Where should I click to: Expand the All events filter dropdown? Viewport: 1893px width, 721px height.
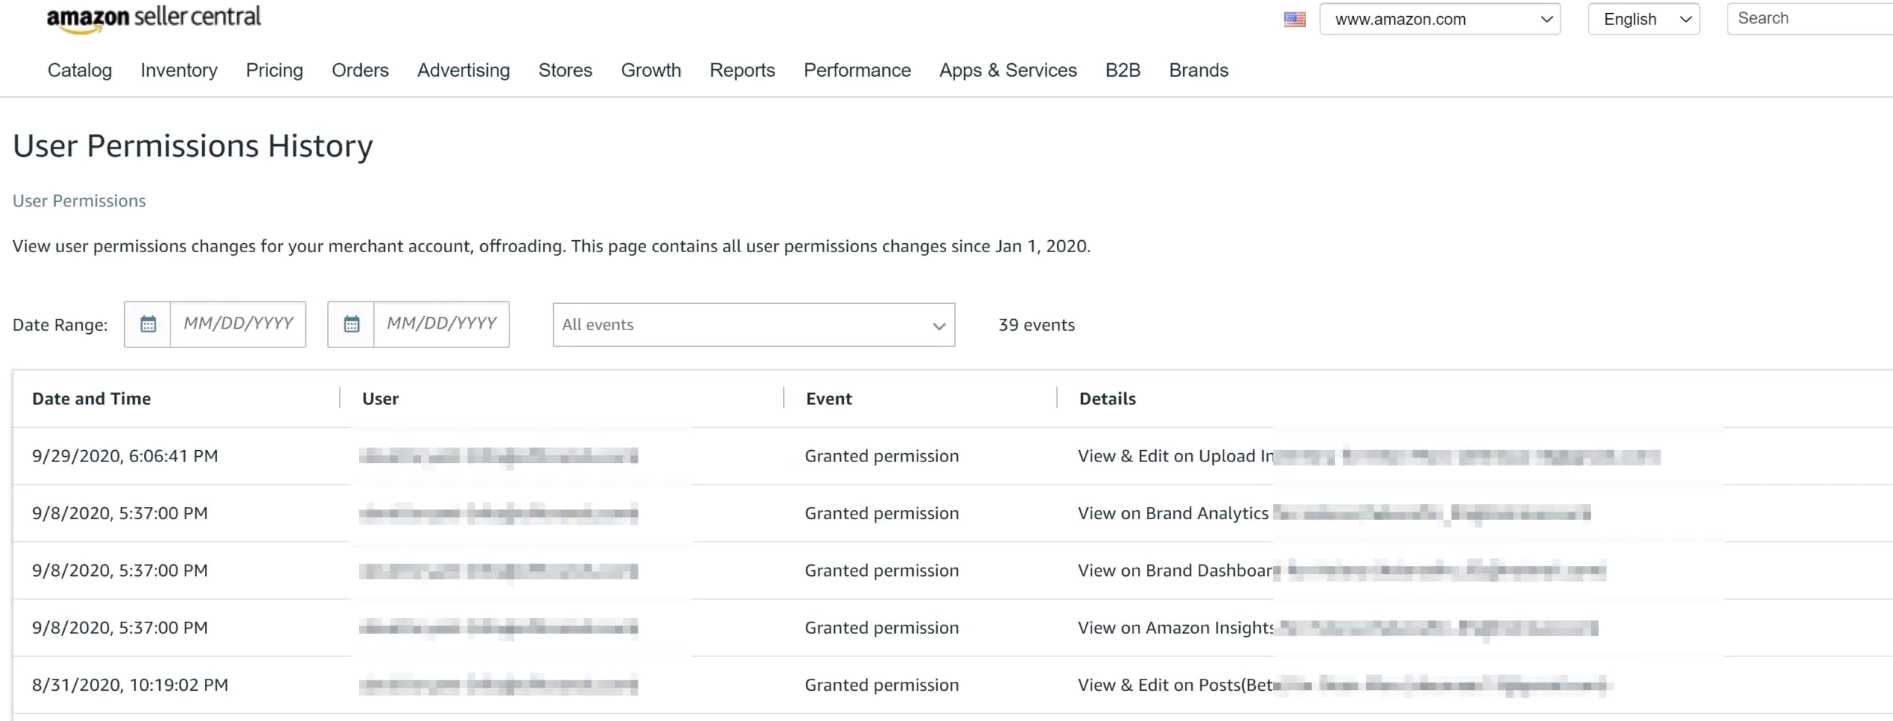click(753, 325)
